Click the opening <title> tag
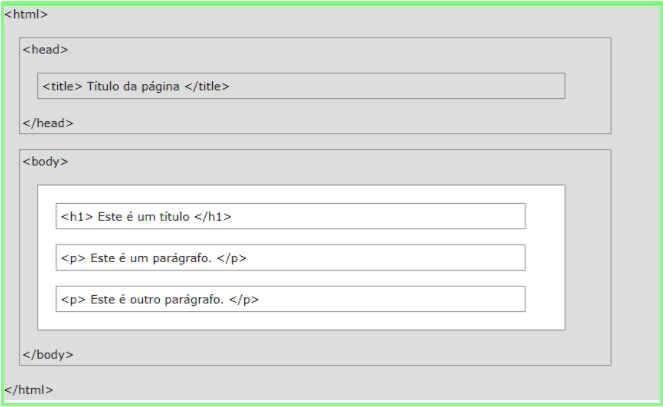663x407 pixels. click(62, 86)
